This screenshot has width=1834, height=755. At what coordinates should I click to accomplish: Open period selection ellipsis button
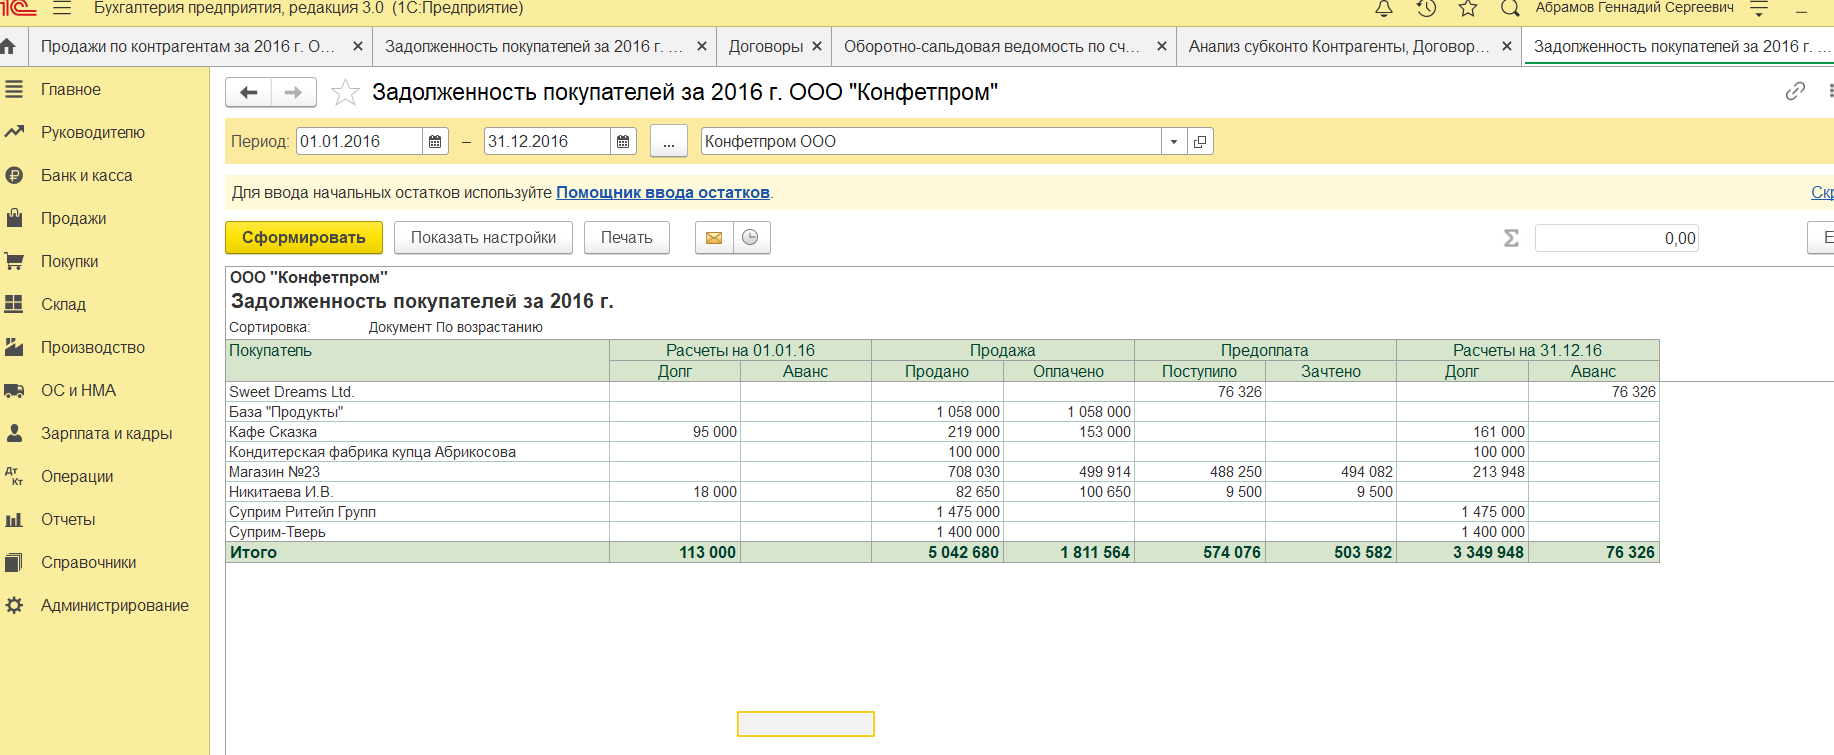pos(668,142)
